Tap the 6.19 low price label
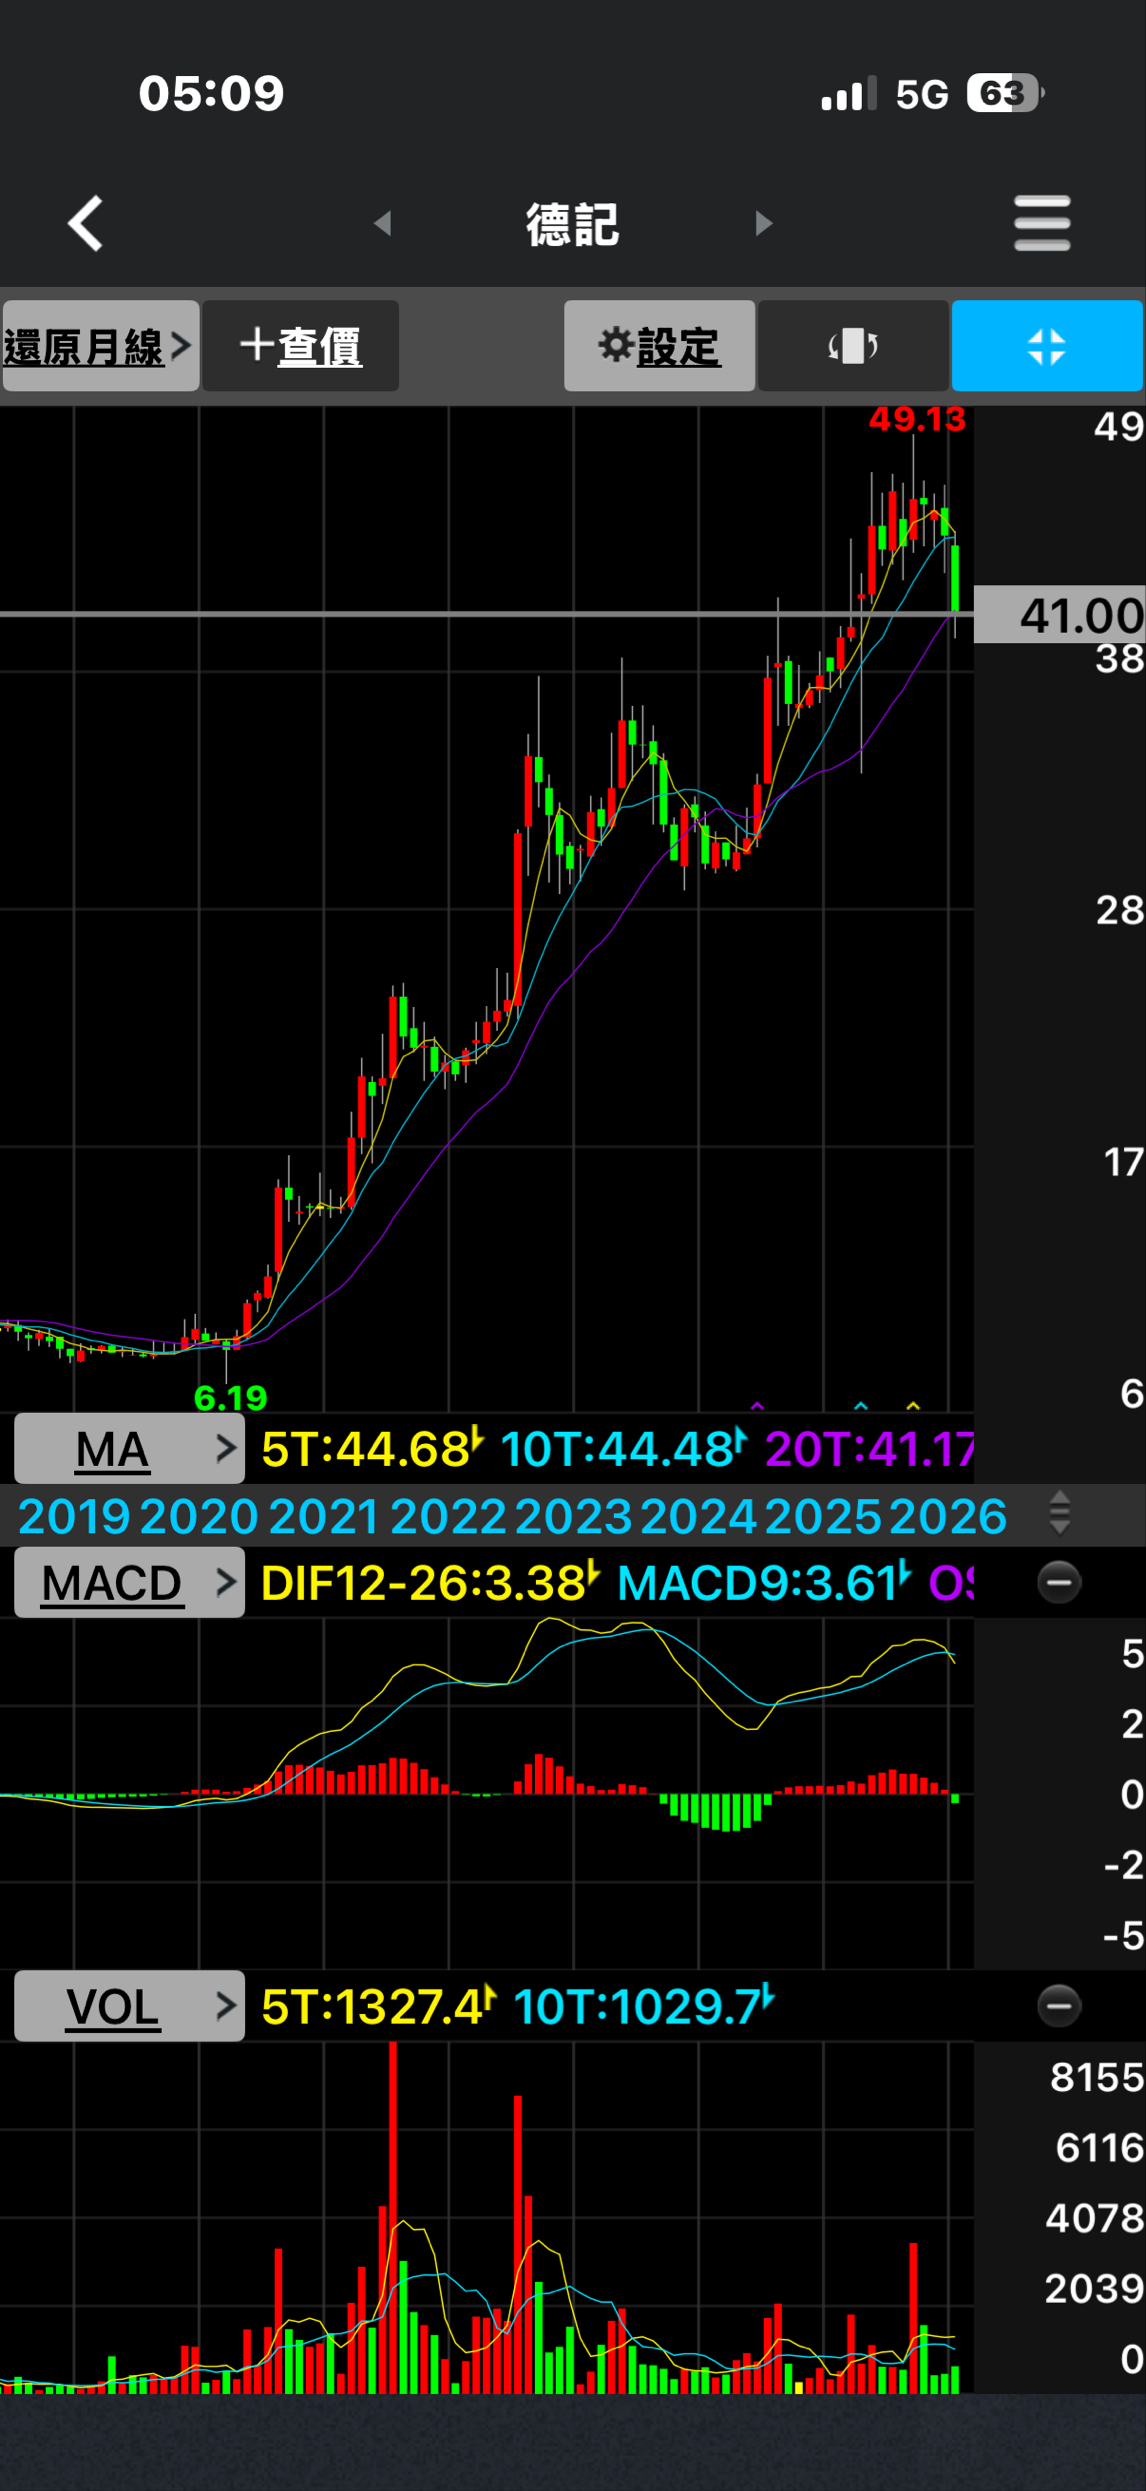Screen dimensions: 1146x2491 [x=231, y=1397]
